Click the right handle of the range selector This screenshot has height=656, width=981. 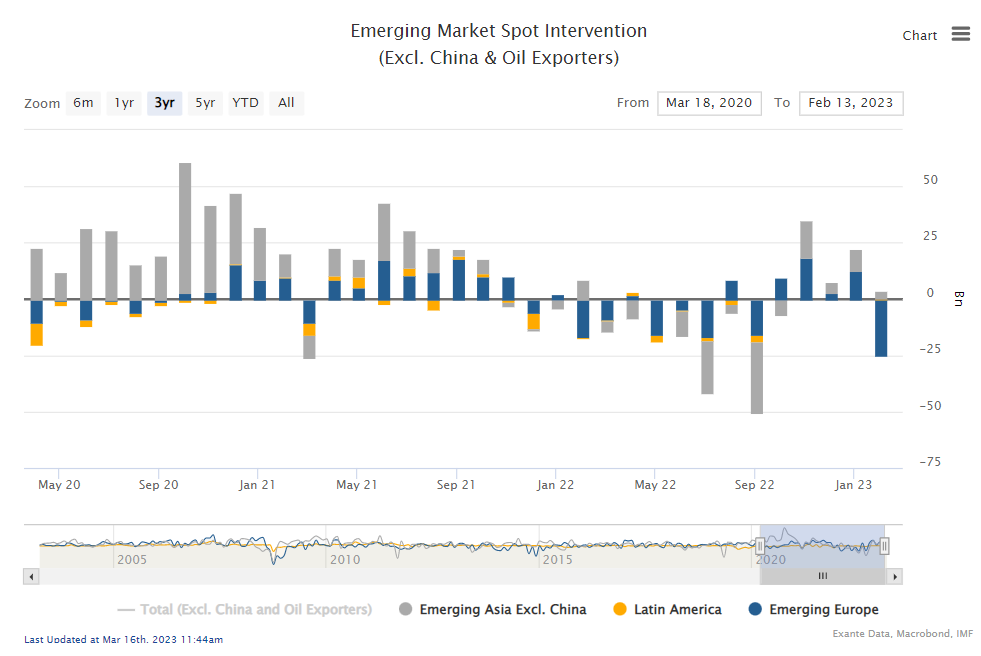point(884,546)
